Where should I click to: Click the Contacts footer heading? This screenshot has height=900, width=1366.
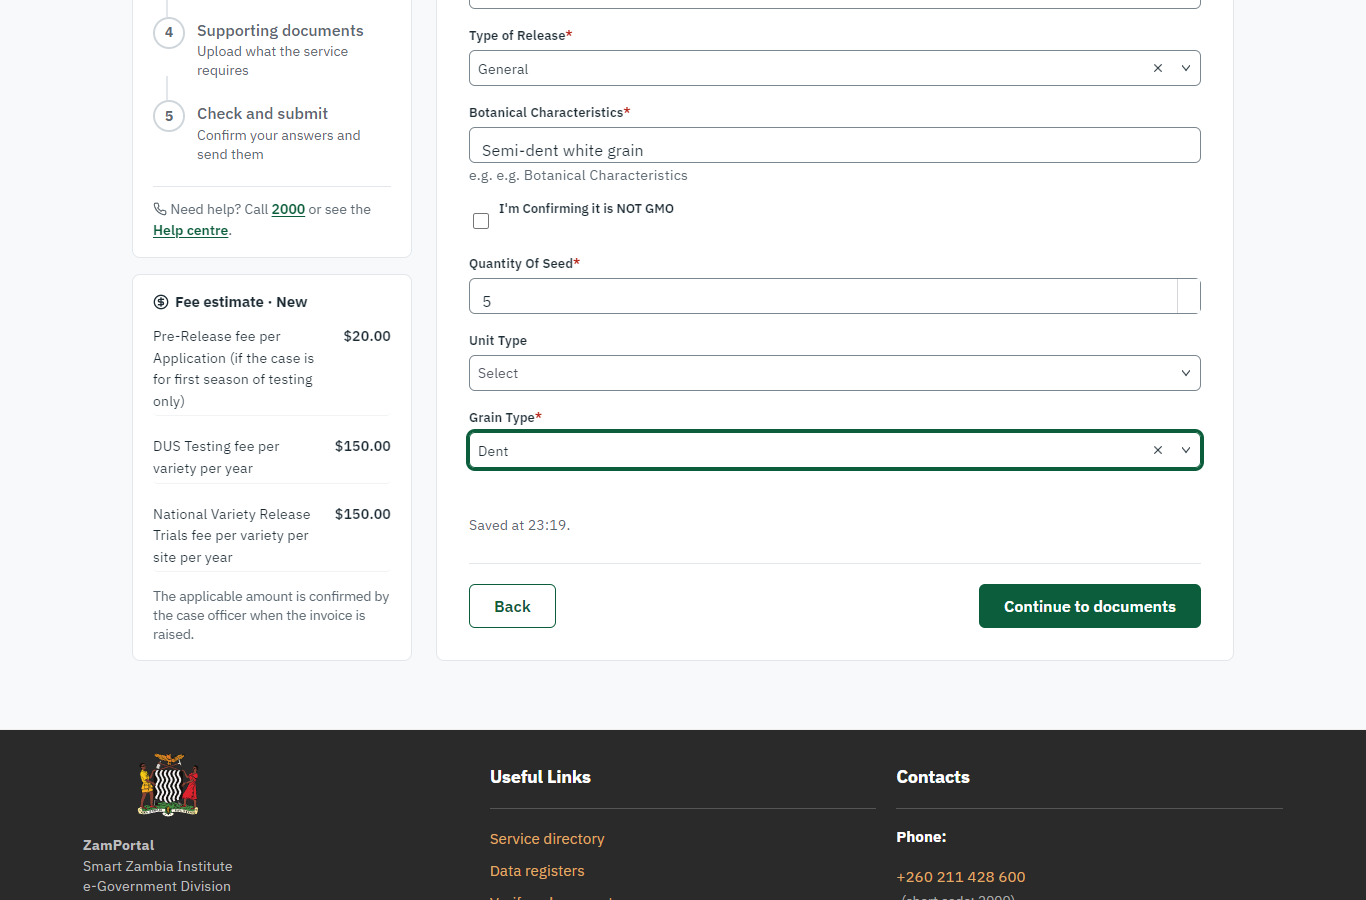[933, 777]
